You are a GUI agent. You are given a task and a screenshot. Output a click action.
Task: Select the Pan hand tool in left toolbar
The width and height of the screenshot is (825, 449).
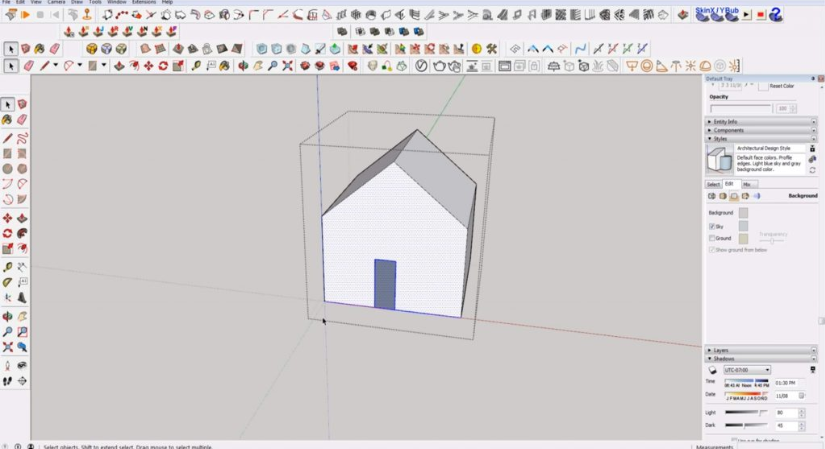pos(22,316)
